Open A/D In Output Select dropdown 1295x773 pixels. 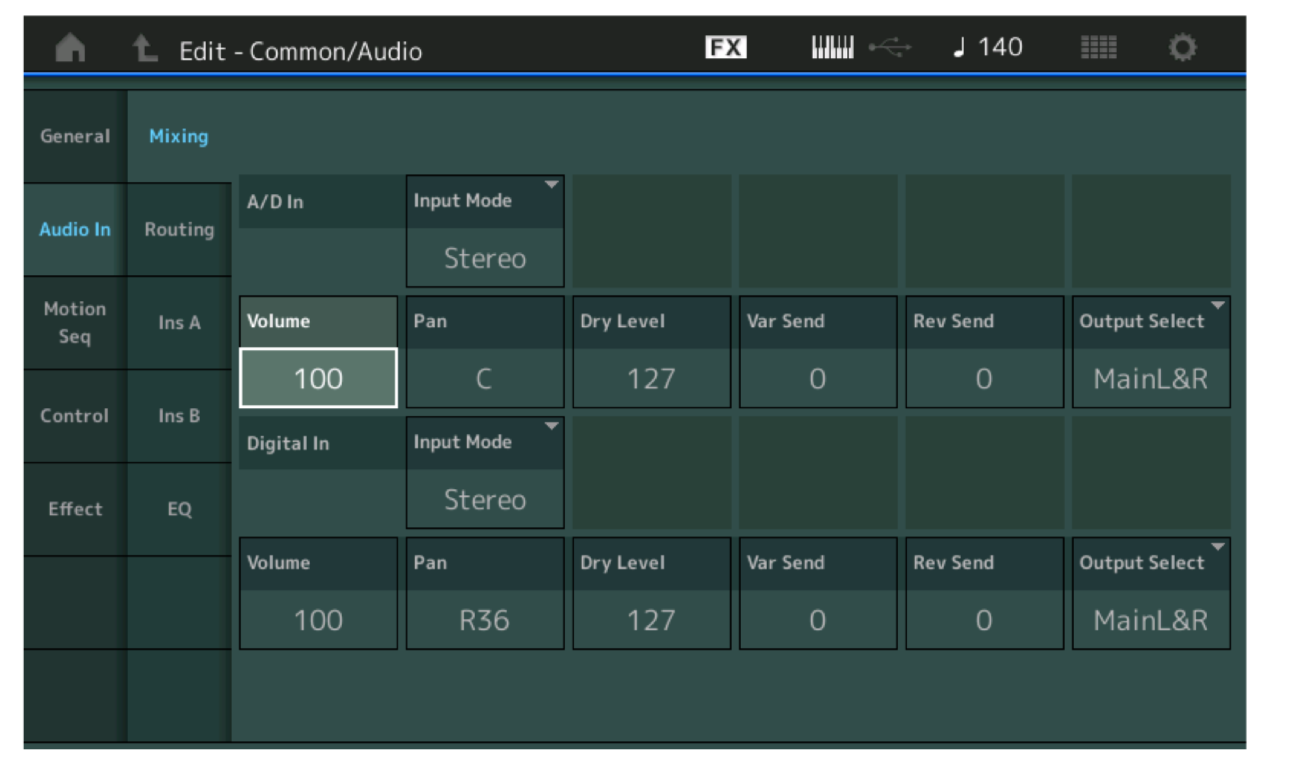(1151, 352)
